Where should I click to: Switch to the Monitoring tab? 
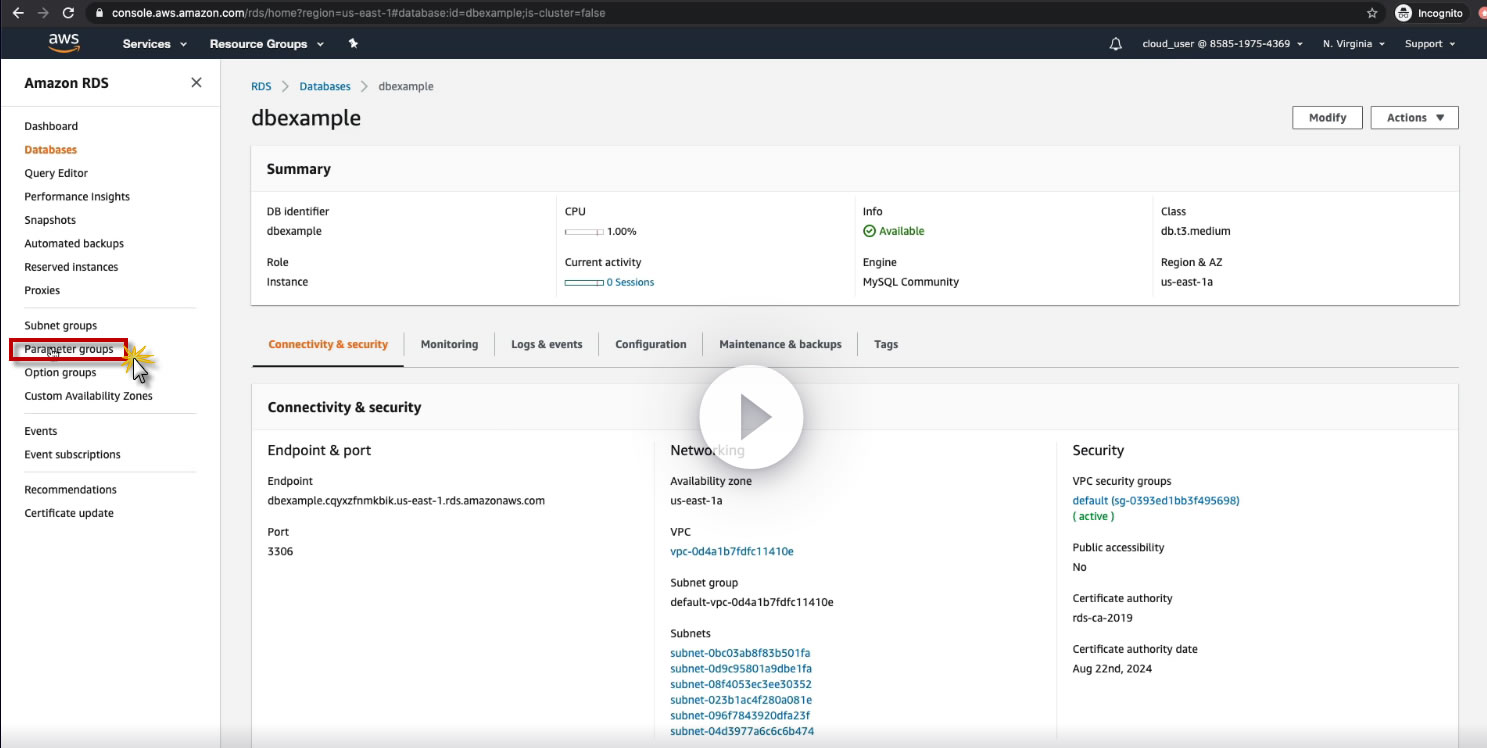pyautogui.click(x=449, y=344)
